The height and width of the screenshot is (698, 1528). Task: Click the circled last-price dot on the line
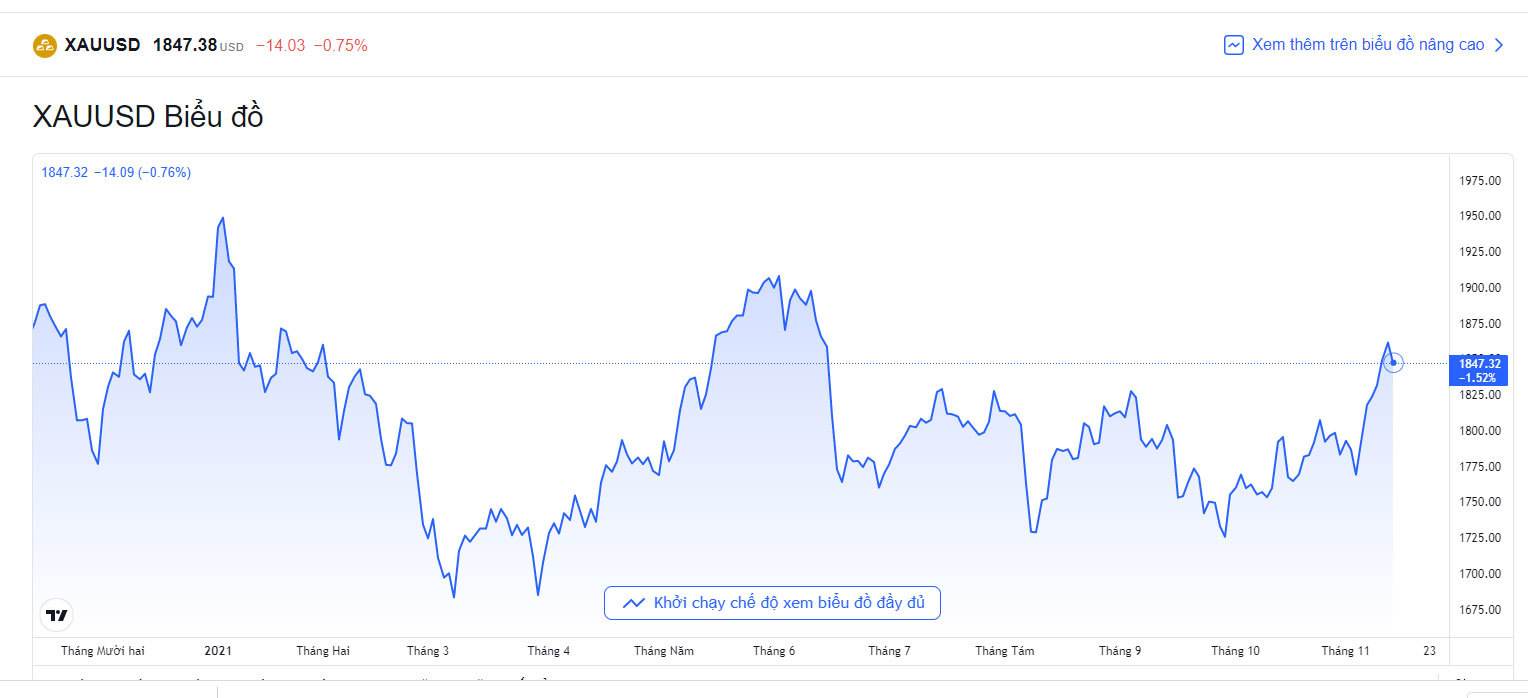[1393, 363]
